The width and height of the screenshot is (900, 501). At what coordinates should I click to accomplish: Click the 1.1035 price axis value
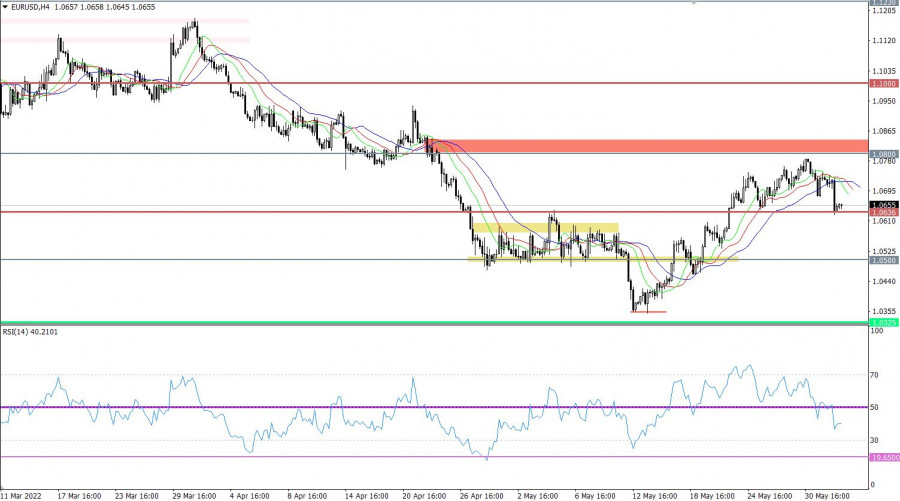point(884,71)
